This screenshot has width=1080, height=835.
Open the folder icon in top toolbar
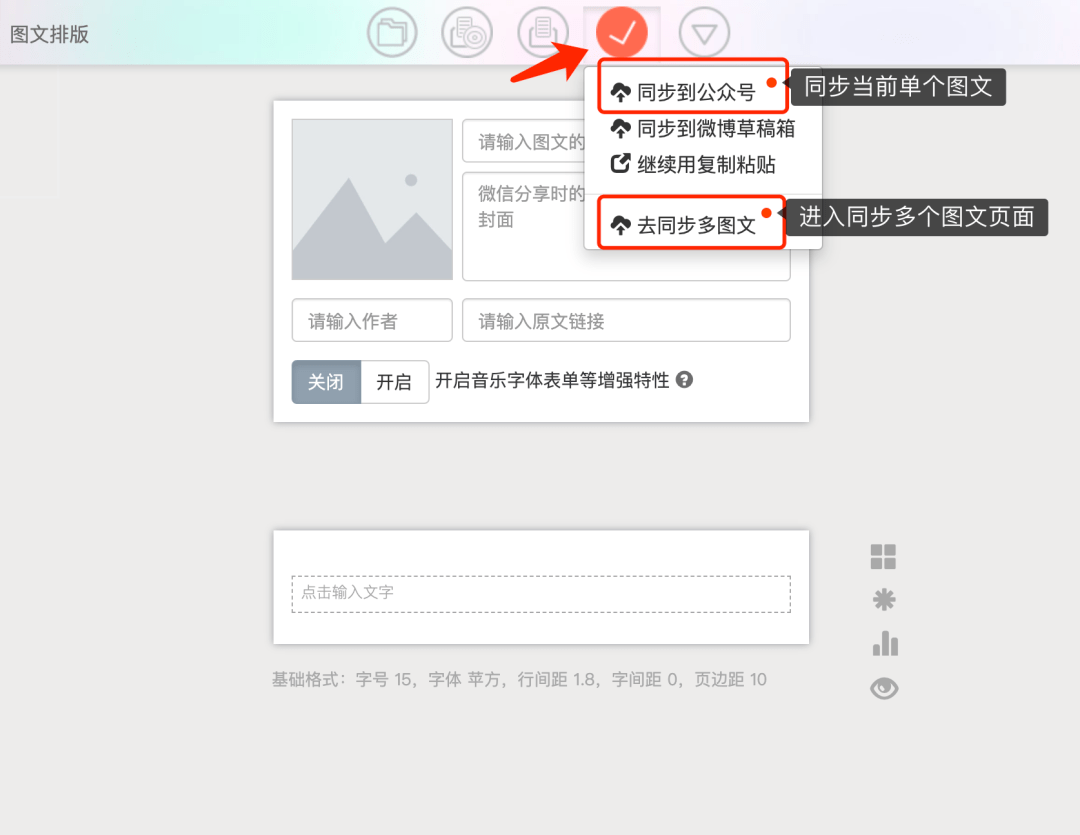(392, 32)
